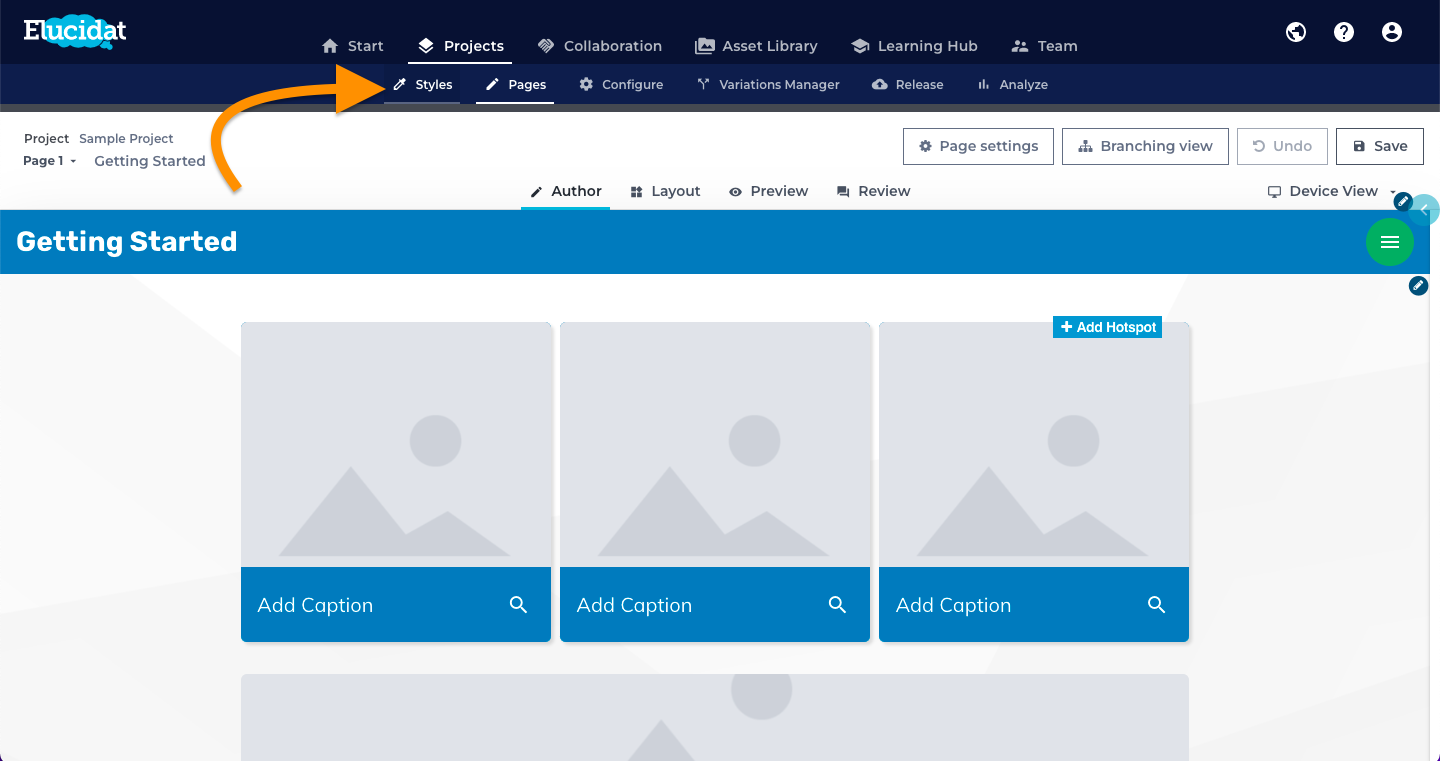Open the language globe icon
1440x761 pixels.
1296,32
